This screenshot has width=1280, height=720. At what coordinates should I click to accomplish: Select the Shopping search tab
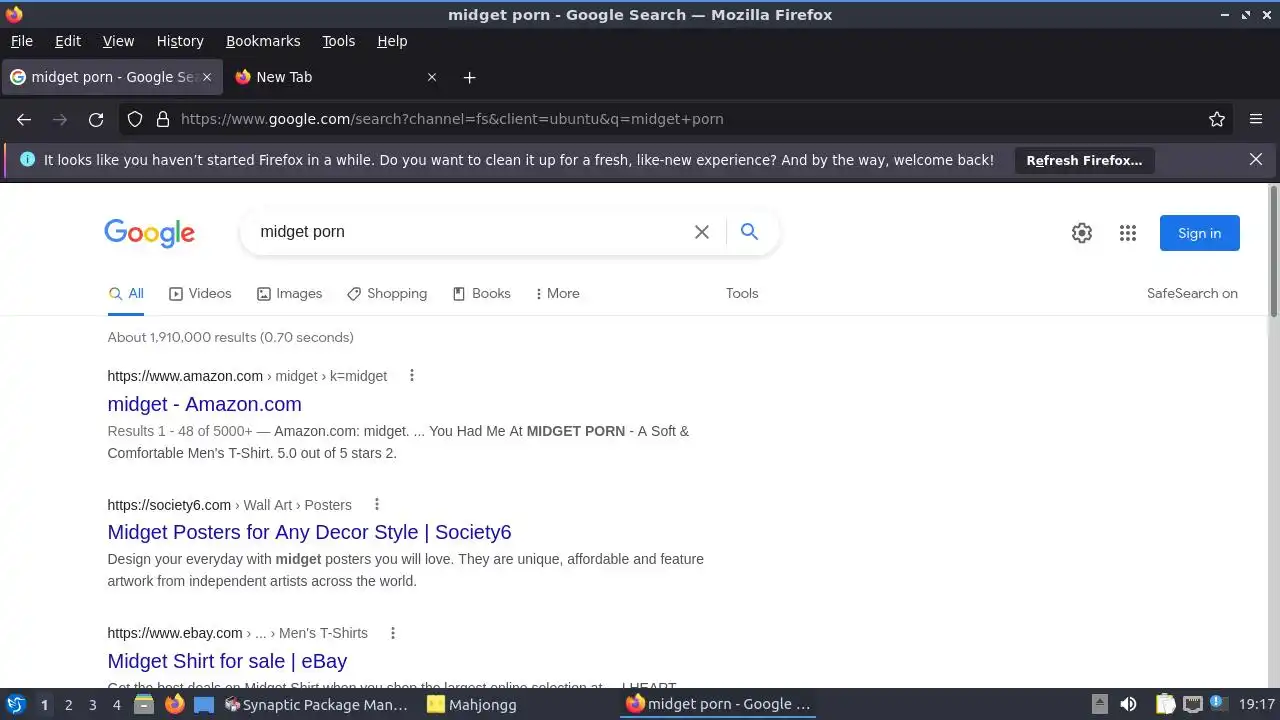(x=387, y=293)
